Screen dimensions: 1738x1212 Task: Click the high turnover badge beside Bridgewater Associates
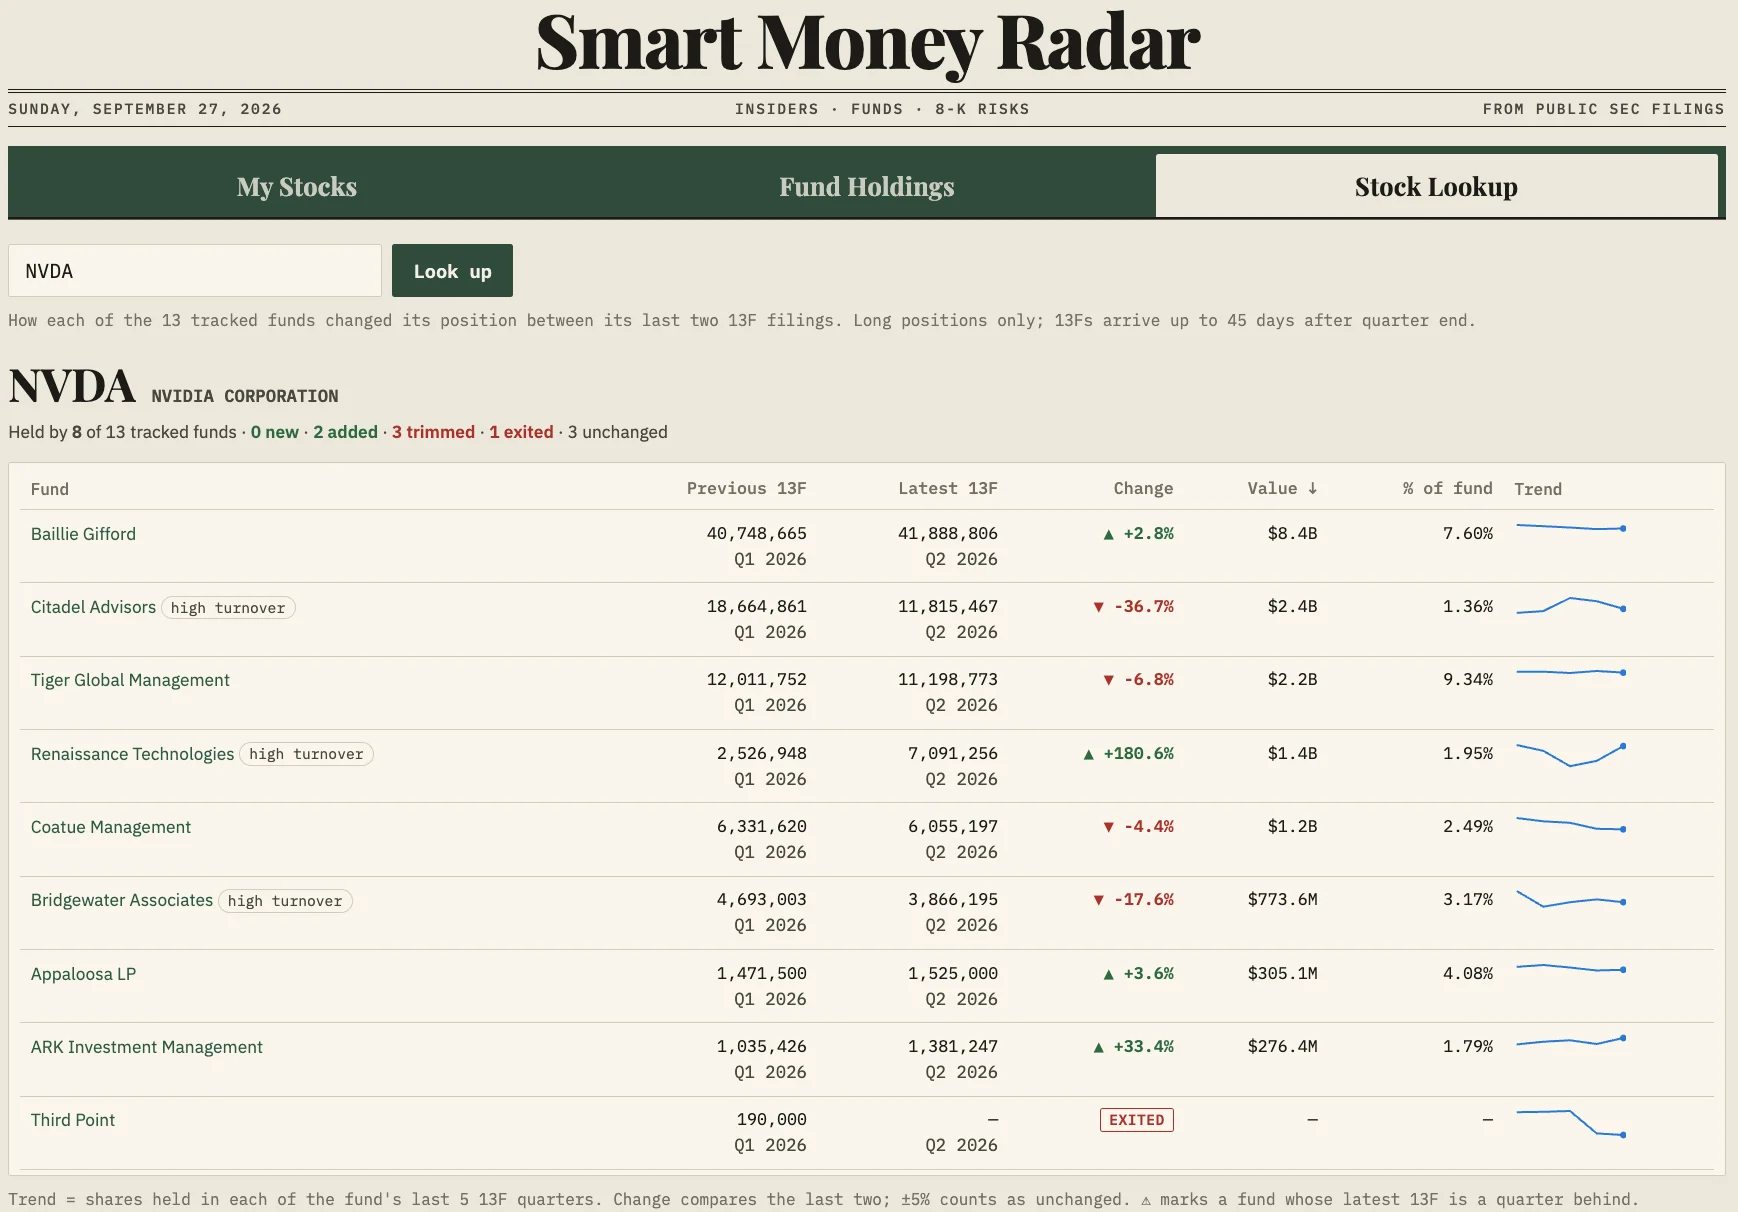(285, 901)
